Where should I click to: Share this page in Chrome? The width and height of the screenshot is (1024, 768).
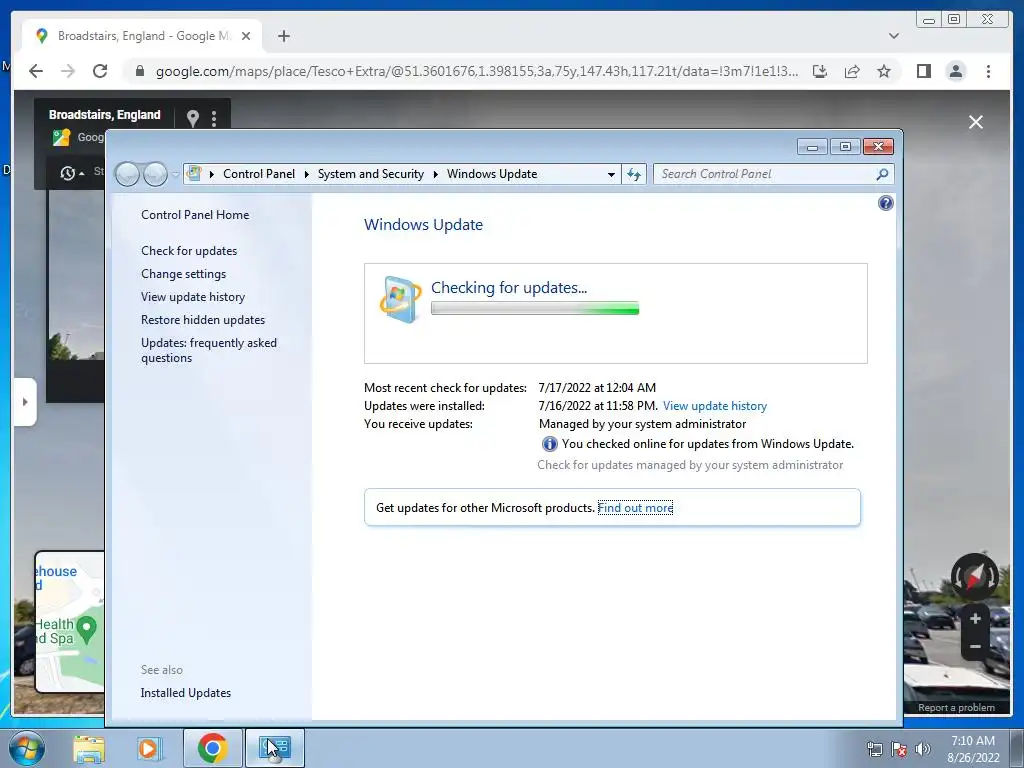pyautogui.click(x=852, y=71)
